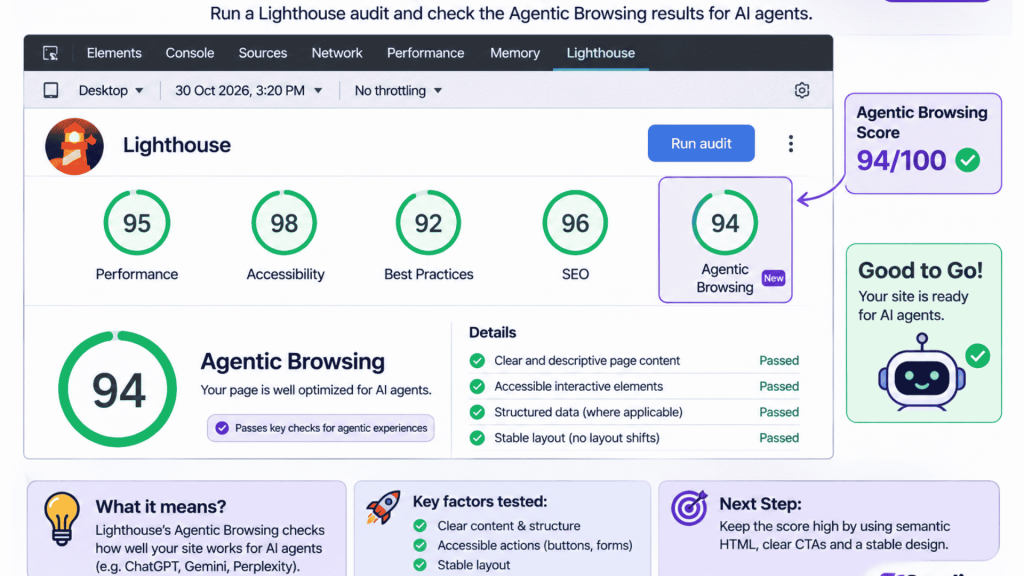Image resolution: width=1024 pixels, height=576 pixels.
Task: Click the New badge on Agentic Browsing
Action: [773, 278]
